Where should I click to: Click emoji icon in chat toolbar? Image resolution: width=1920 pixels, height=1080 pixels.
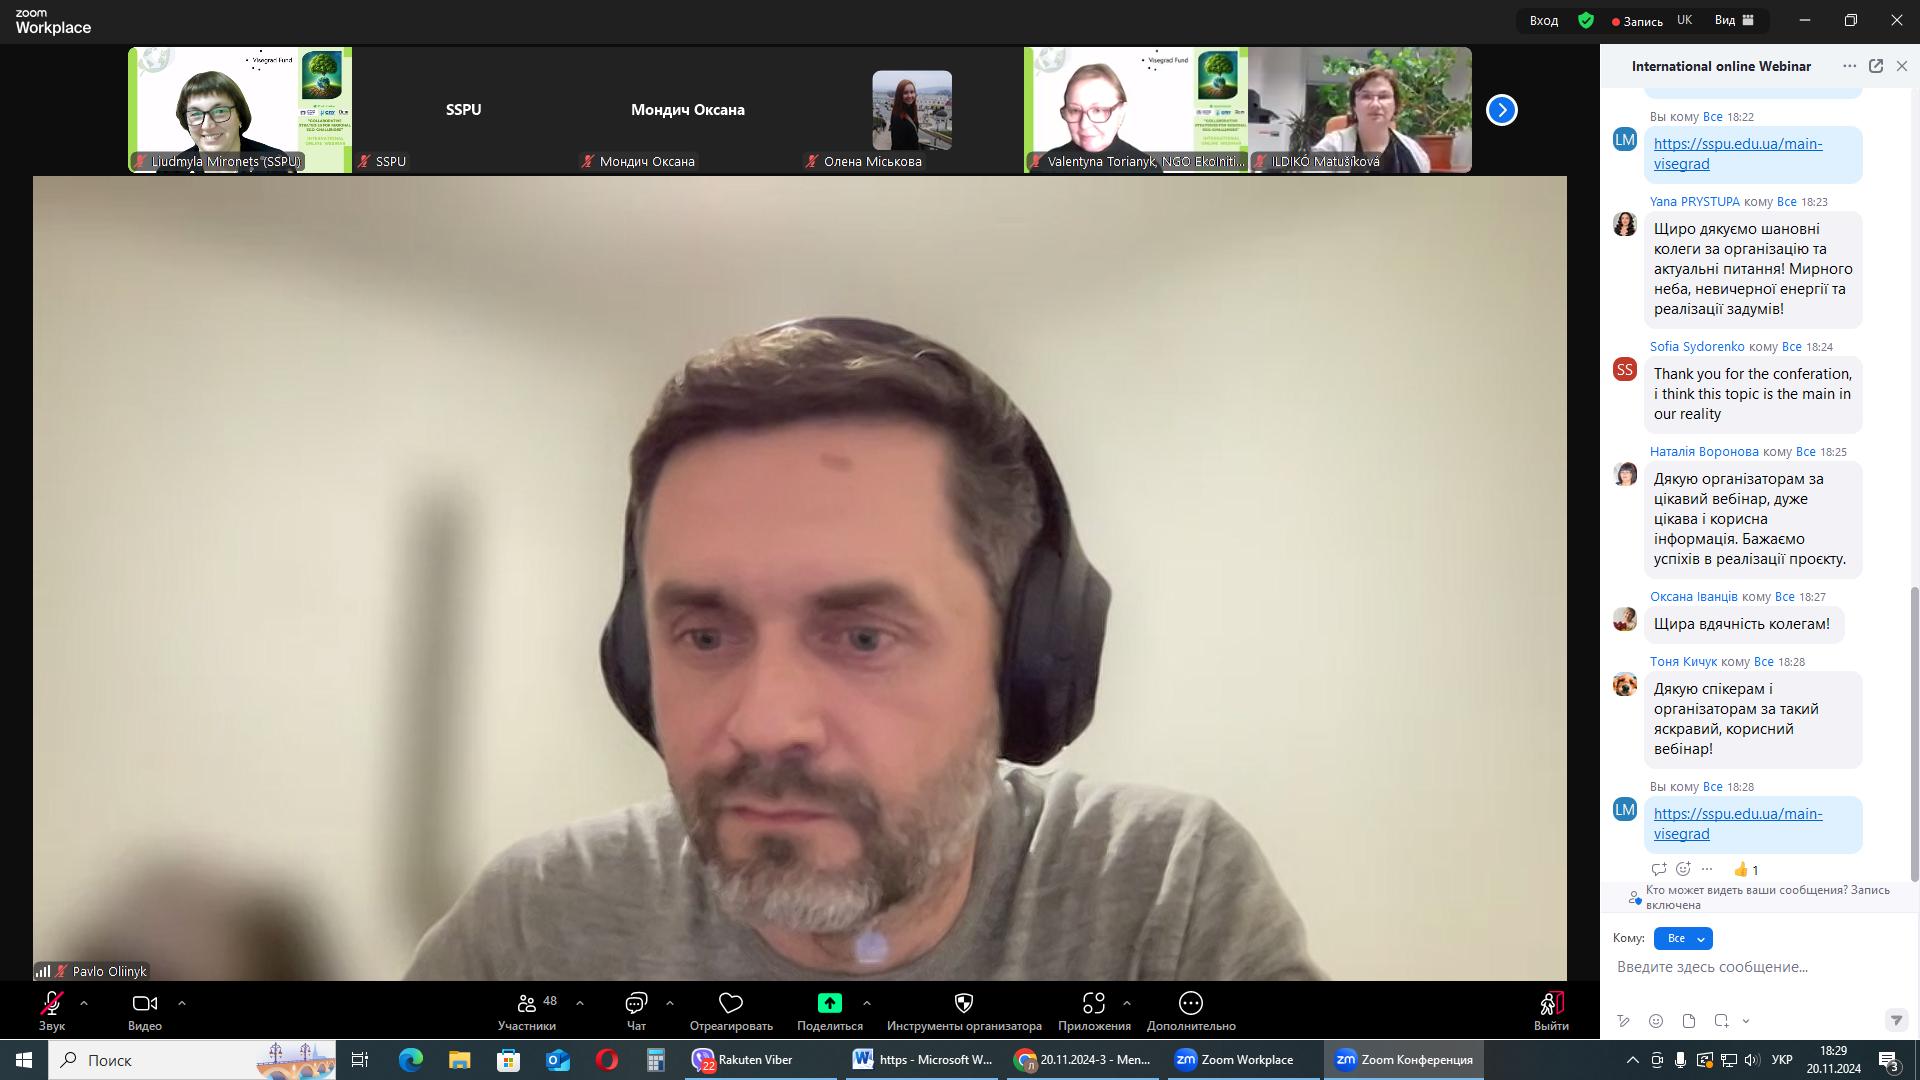tap(1656, 1021)
